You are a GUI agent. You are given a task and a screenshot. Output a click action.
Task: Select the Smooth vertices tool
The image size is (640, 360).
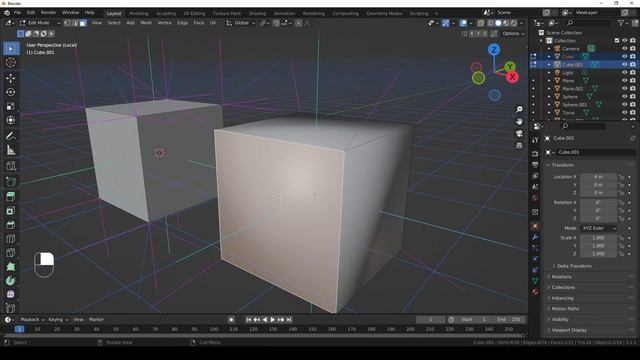click(11, 294)
